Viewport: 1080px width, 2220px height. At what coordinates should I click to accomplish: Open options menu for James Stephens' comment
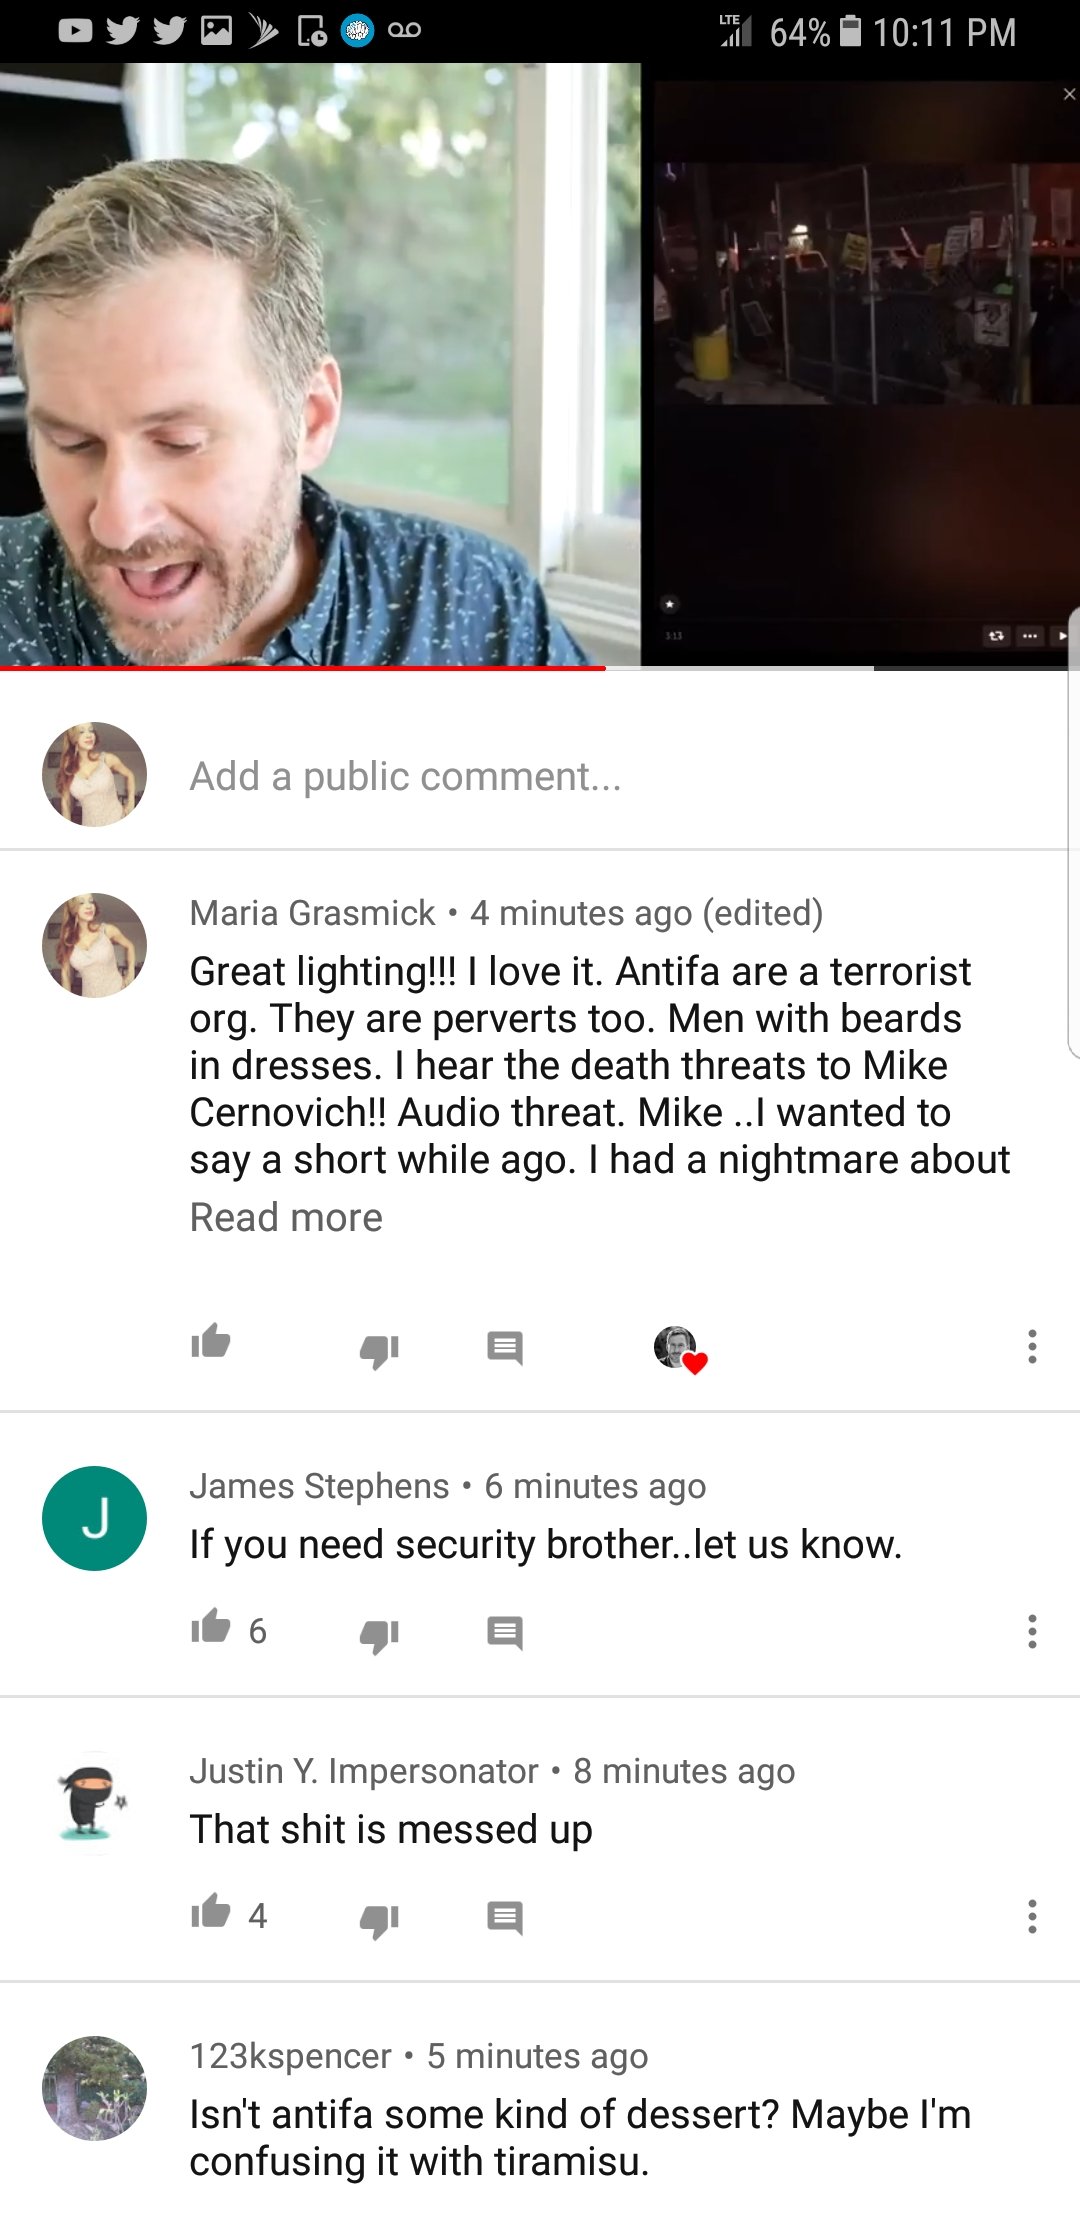(x=1032, y=1631)
